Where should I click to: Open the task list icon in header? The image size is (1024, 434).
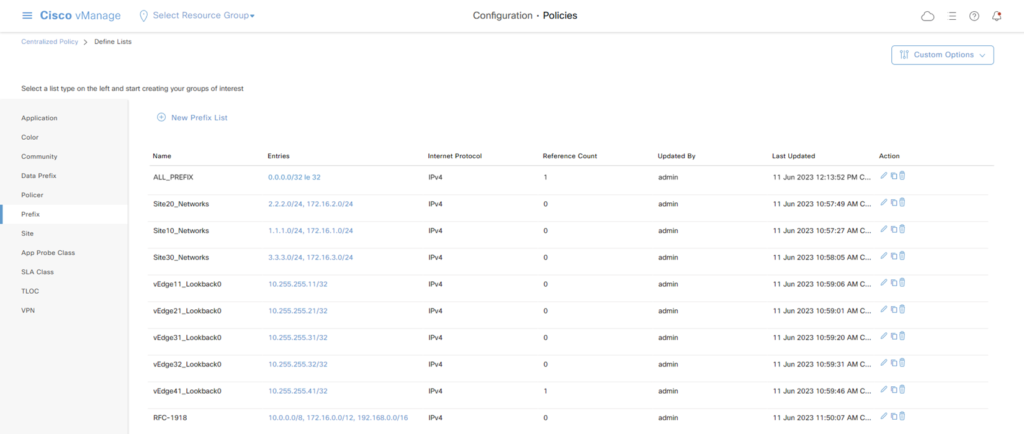(951, 16)
